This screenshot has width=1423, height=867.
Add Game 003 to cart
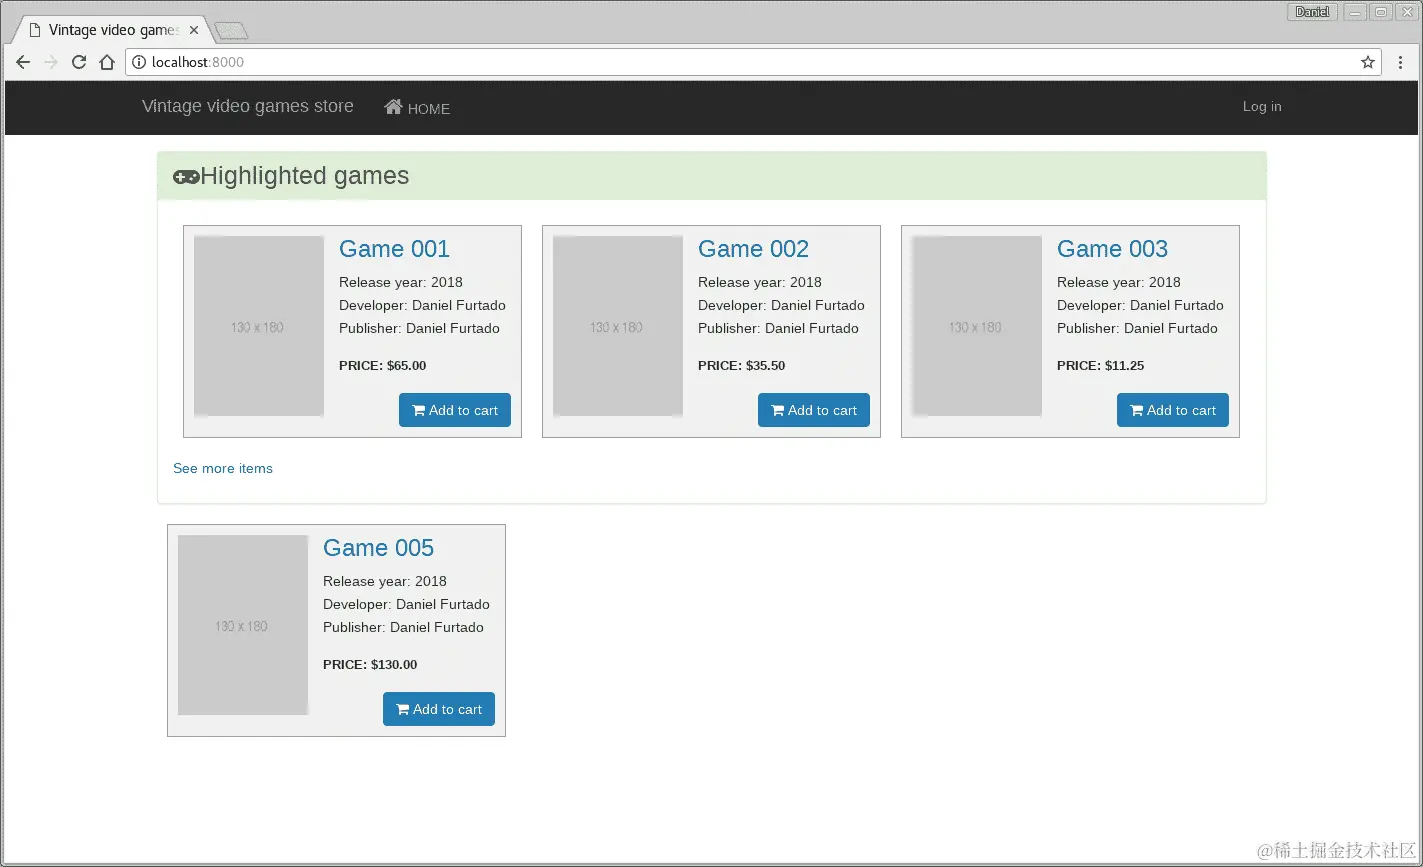pyautogui.click(x=1173, y=410)
